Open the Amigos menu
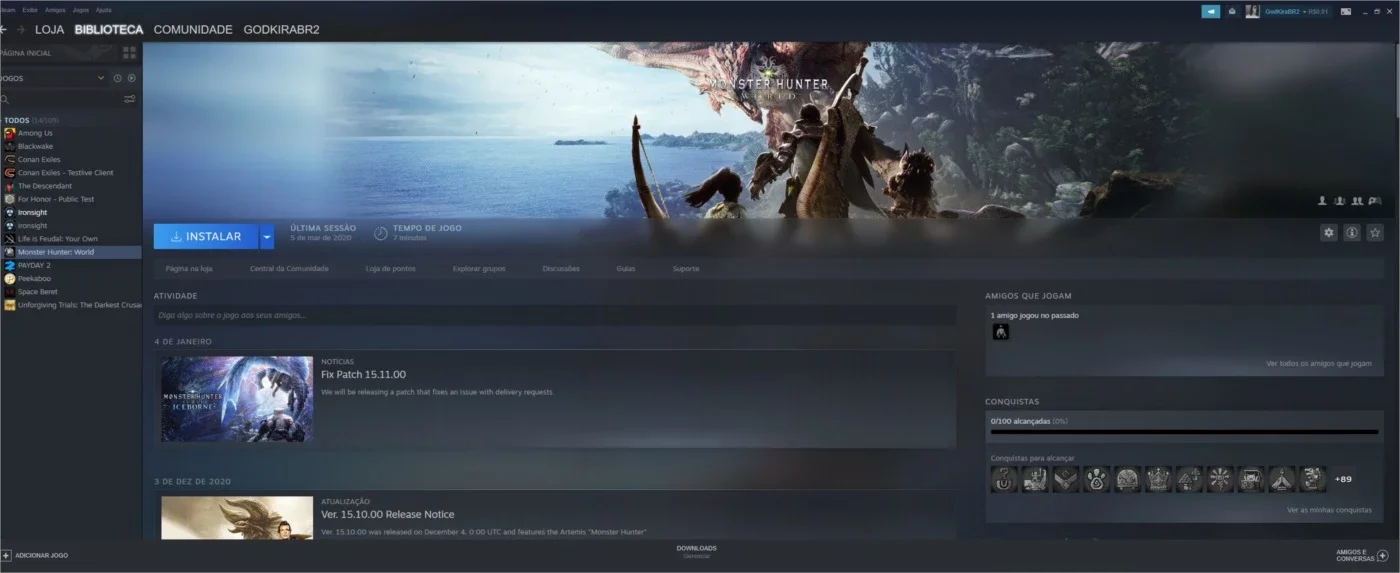This screenshot has width=1400, height=573. point(55,10)
